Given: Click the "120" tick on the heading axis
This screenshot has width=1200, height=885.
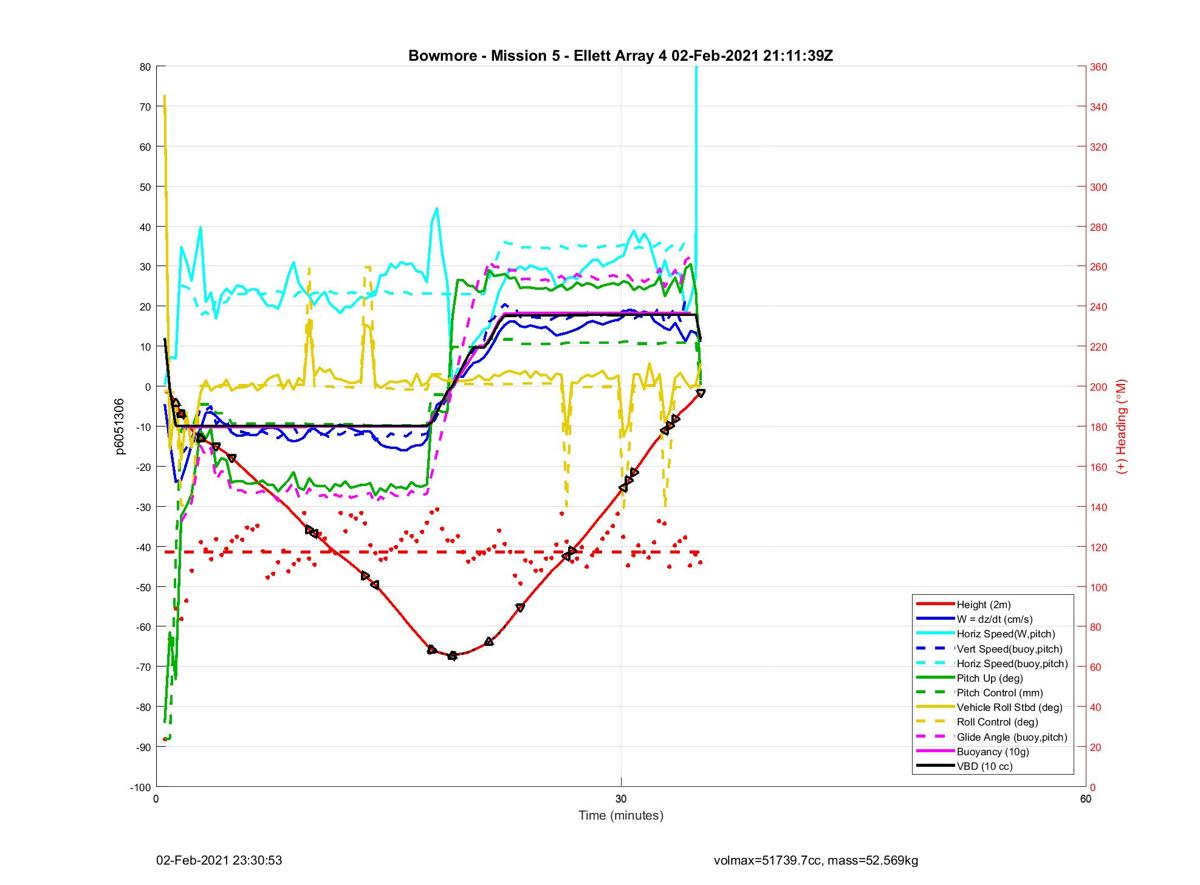Looking at the screenshot, I should (1099, 547).
